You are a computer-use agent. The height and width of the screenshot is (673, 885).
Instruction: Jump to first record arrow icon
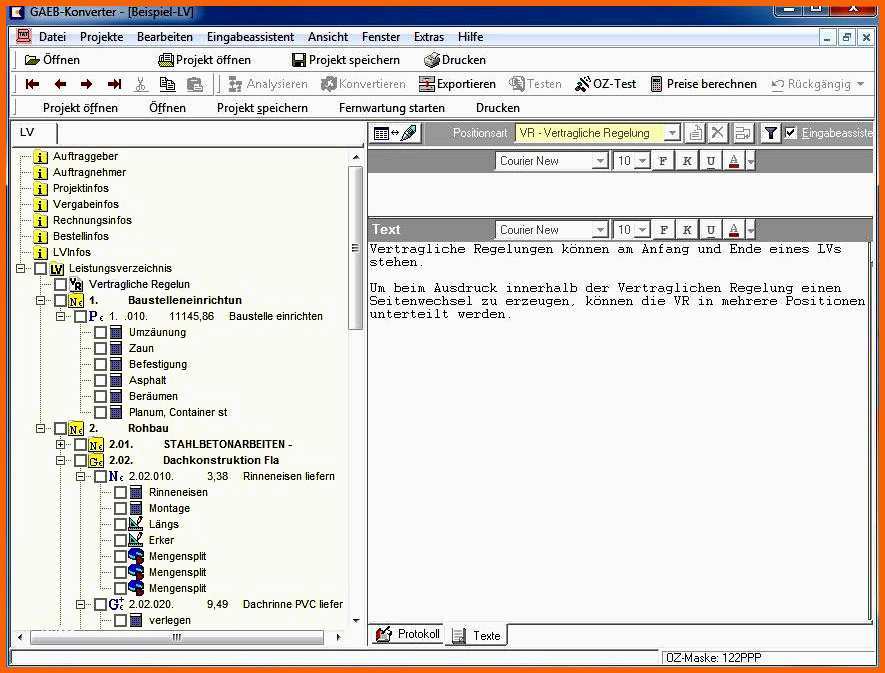(32, 84)
